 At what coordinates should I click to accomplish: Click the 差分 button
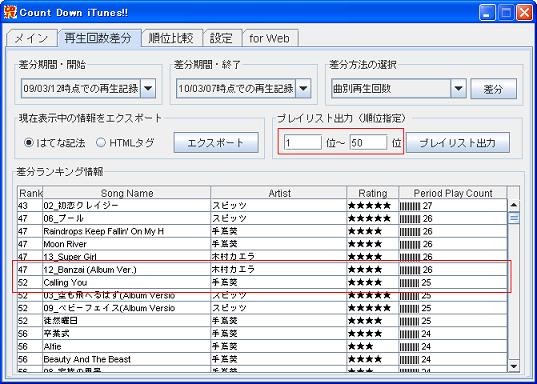[493, 89]
